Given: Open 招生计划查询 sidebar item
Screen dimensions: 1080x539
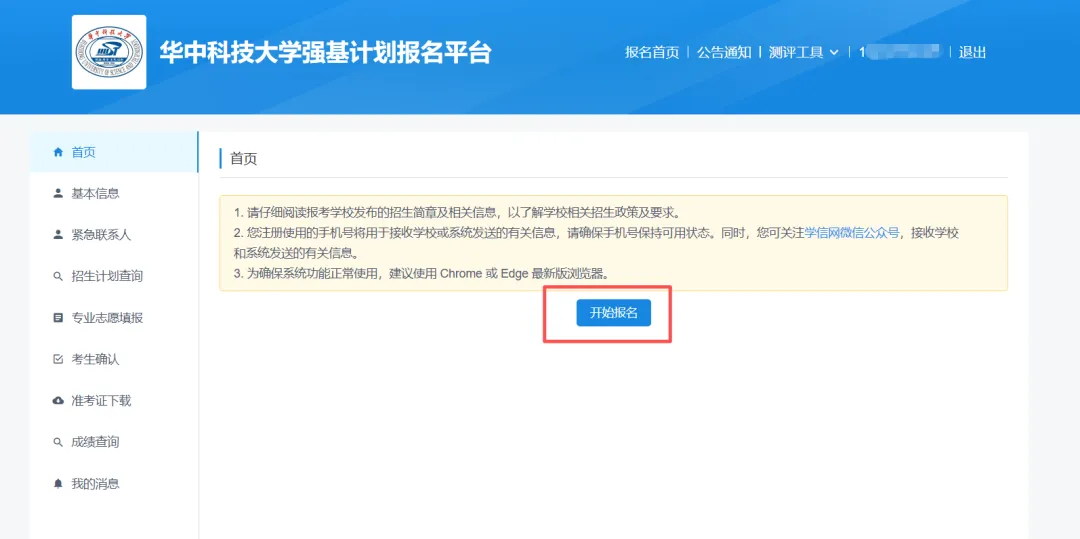Looking at the screenshot, I should [114, 277].
